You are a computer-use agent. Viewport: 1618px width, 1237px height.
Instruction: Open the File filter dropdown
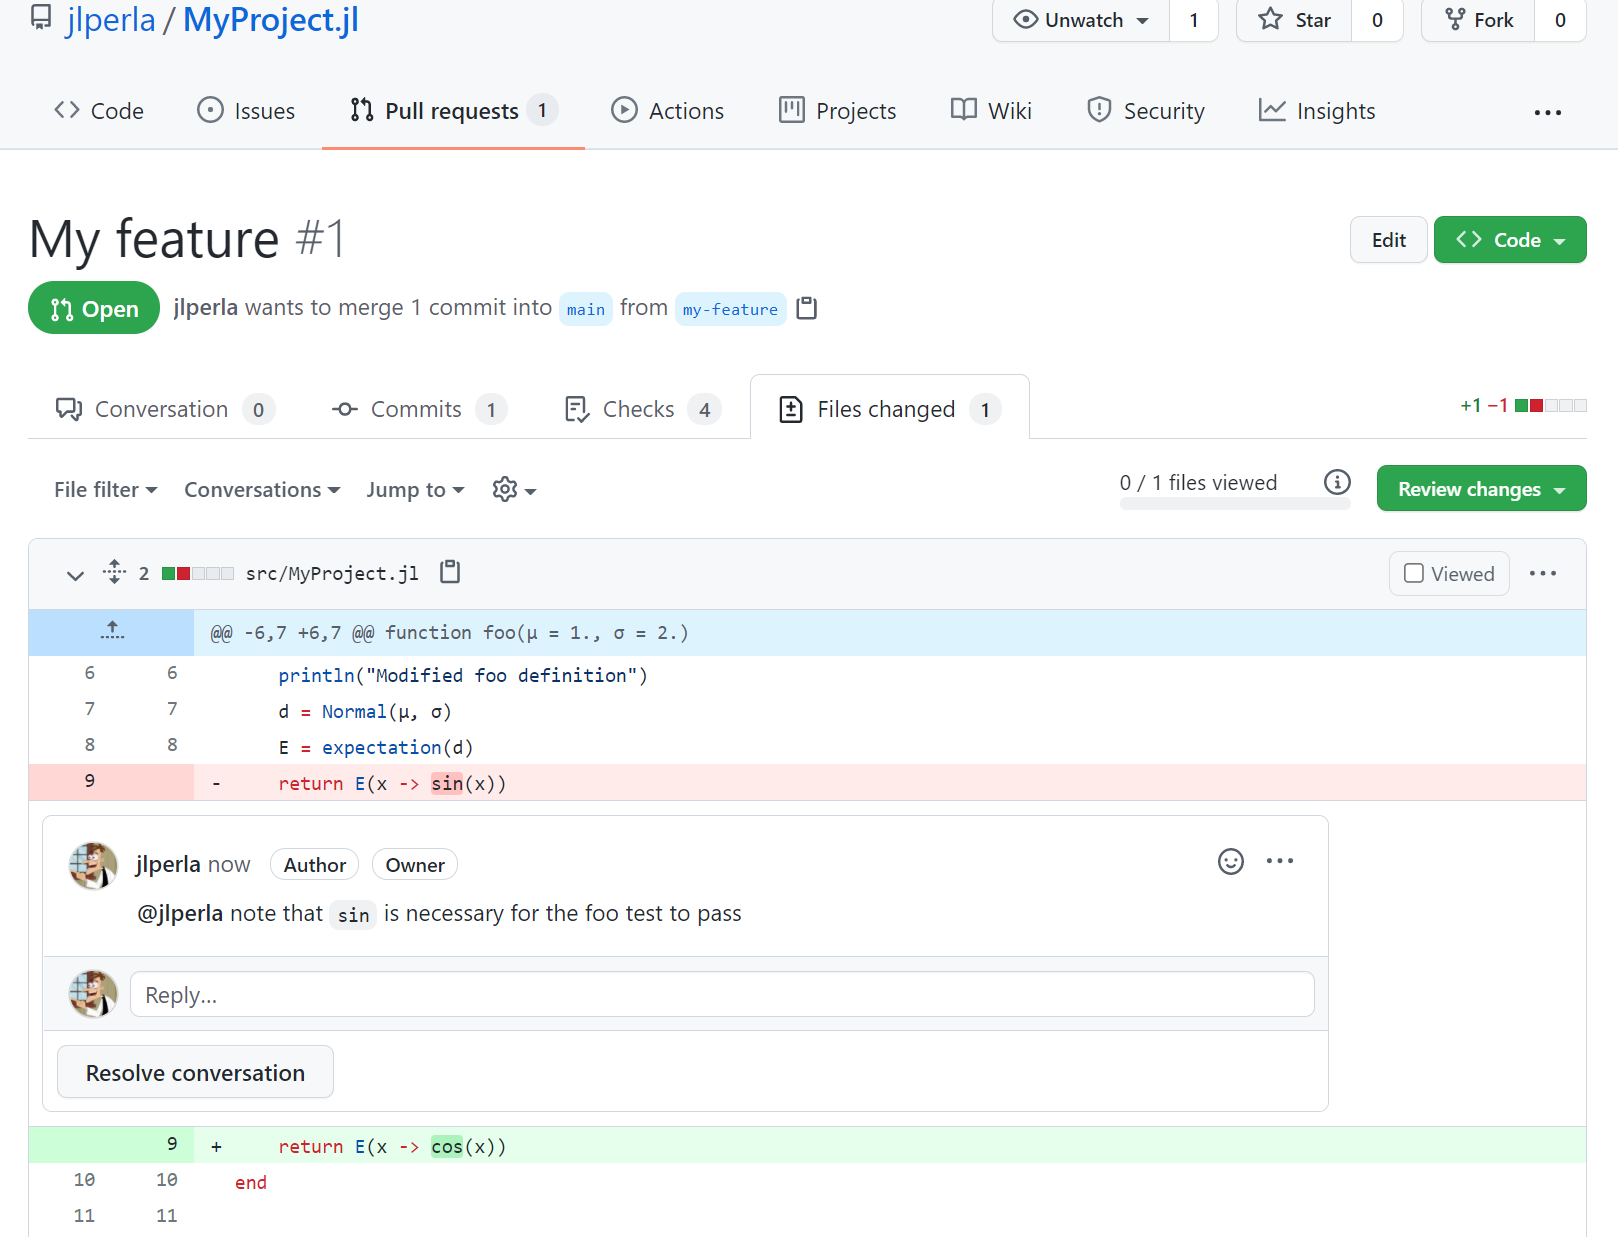105,490
